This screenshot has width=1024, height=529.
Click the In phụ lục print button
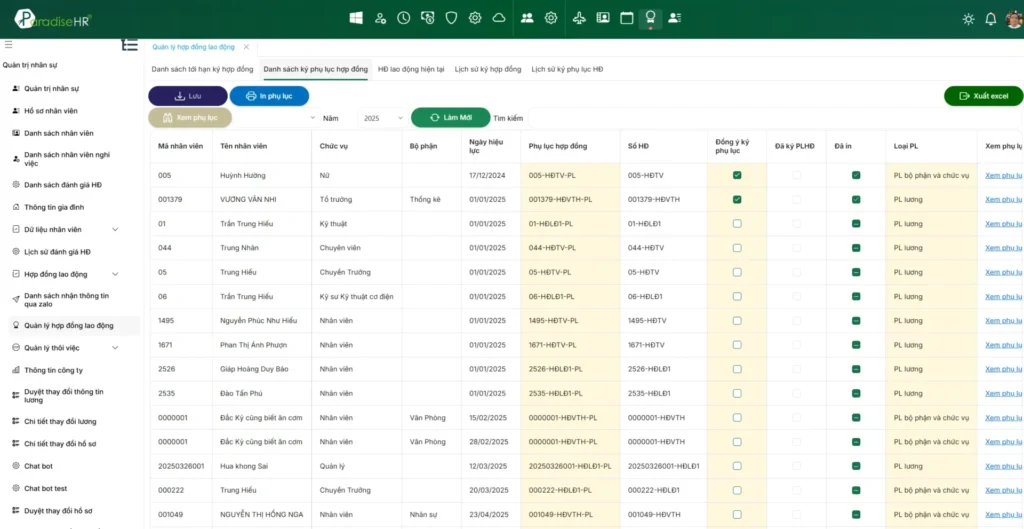coord(269,96)
